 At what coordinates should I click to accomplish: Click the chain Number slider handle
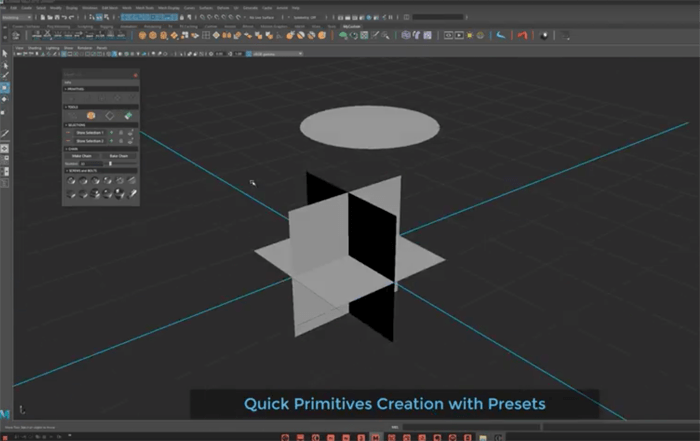110,164
